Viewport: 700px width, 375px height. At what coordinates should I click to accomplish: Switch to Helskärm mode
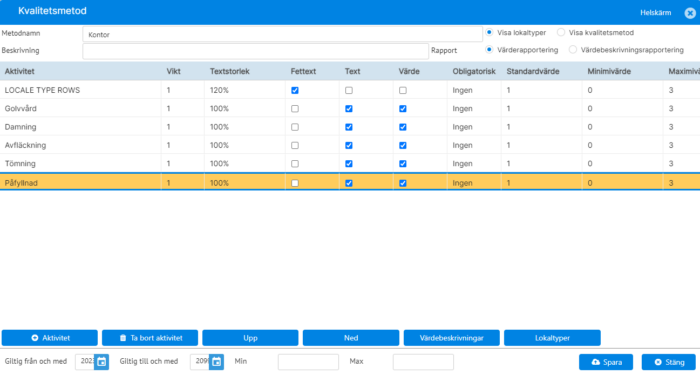tap(656, 13)
